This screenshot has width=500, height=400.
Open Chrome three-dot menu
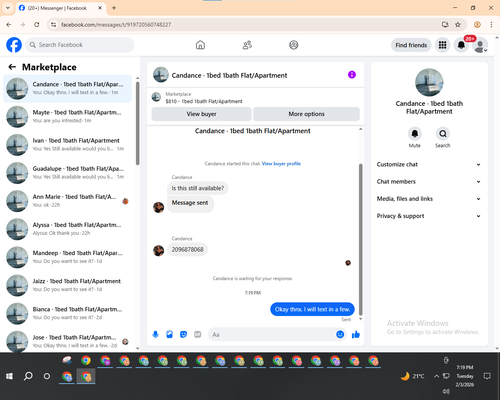(x=491, y=25)
